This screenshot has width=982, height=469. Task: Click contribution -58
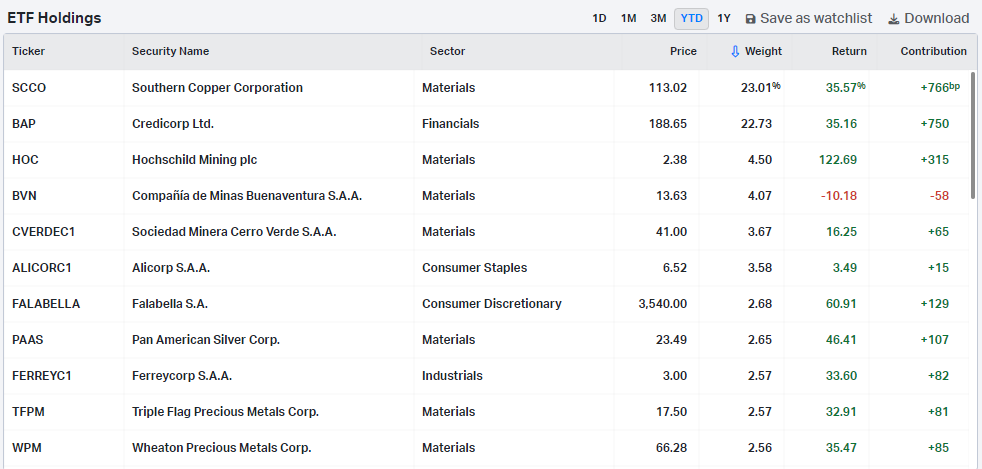pos(939,196)
